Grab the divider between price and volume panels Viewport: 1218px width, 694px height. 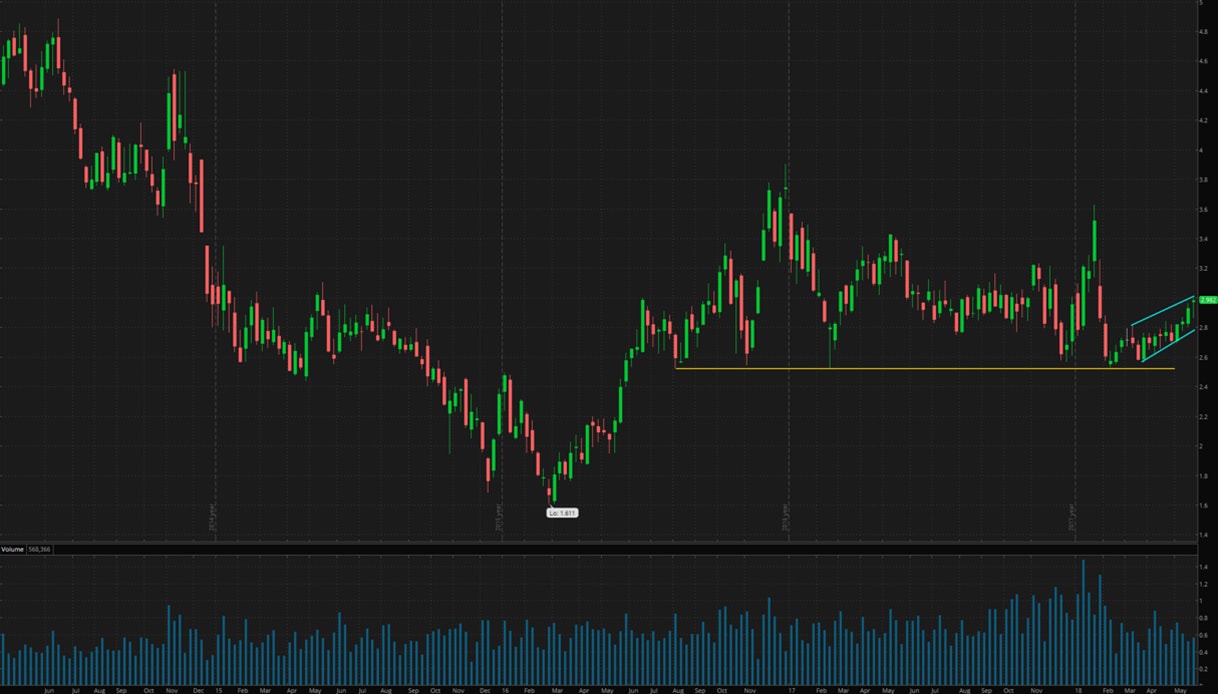[x=600, y=544]
